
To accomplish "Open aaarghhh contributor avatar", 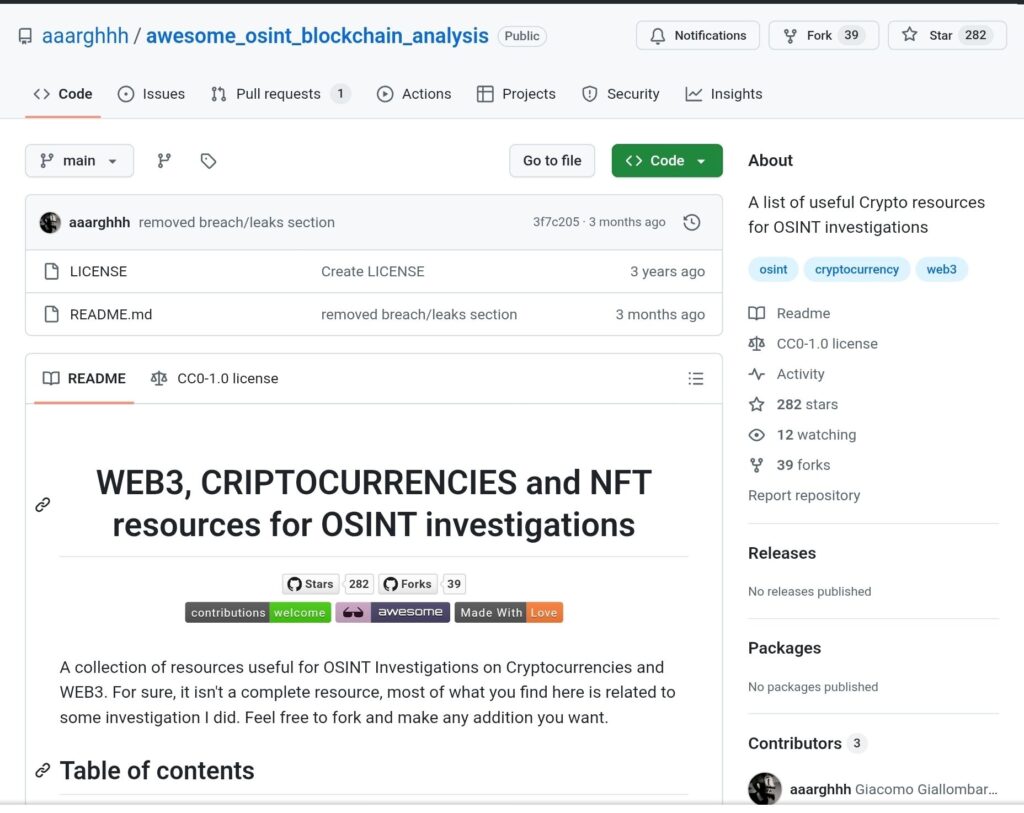I will 765,789.
